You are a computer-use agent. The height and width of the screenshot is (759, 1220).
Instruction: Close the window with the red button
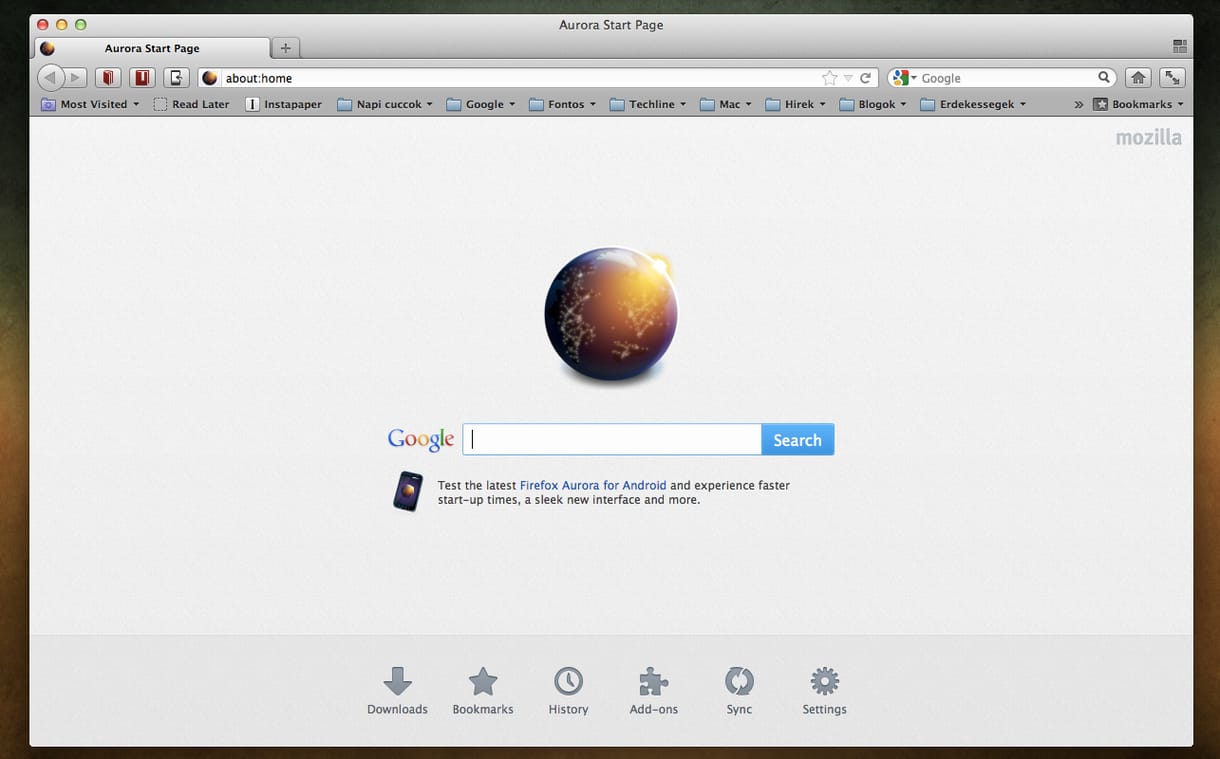point(44,24)
